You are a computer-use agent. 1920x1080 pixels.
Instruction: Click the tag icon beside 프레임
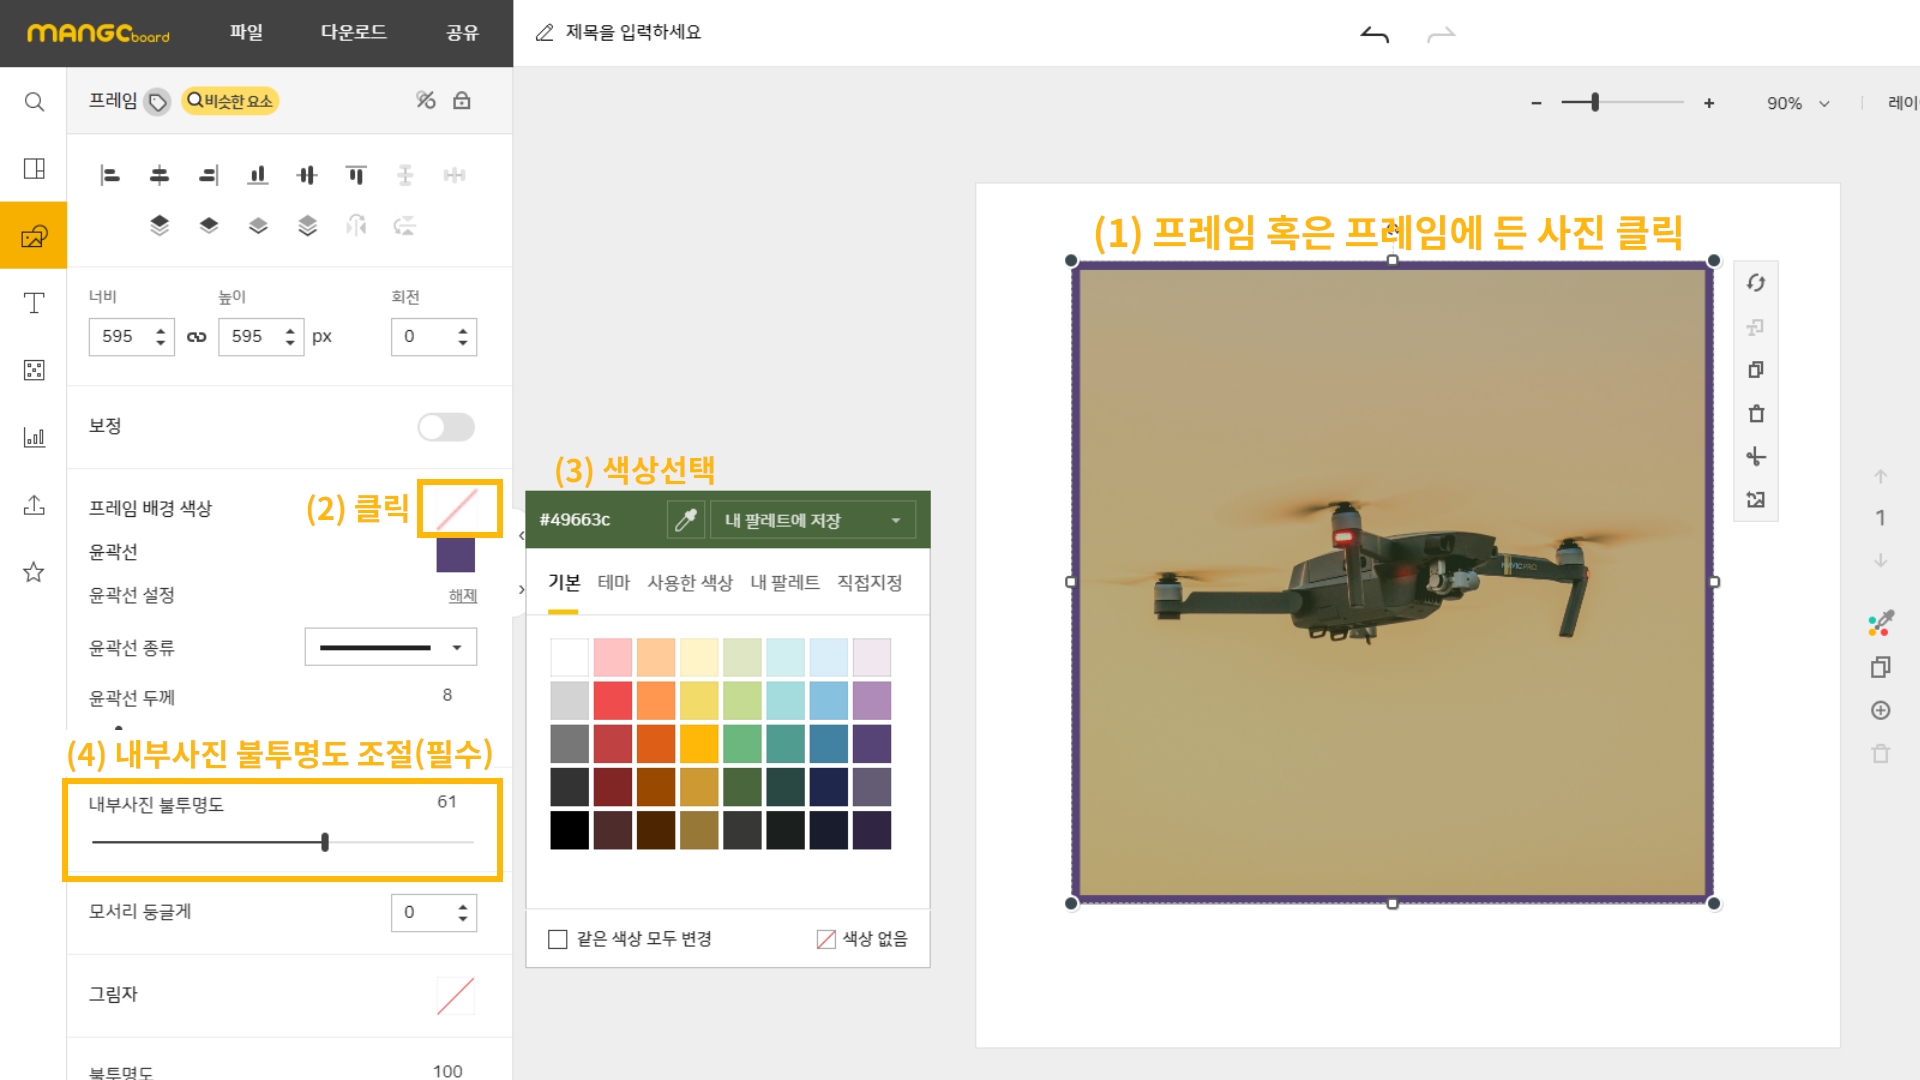click(x=157, y=102)
